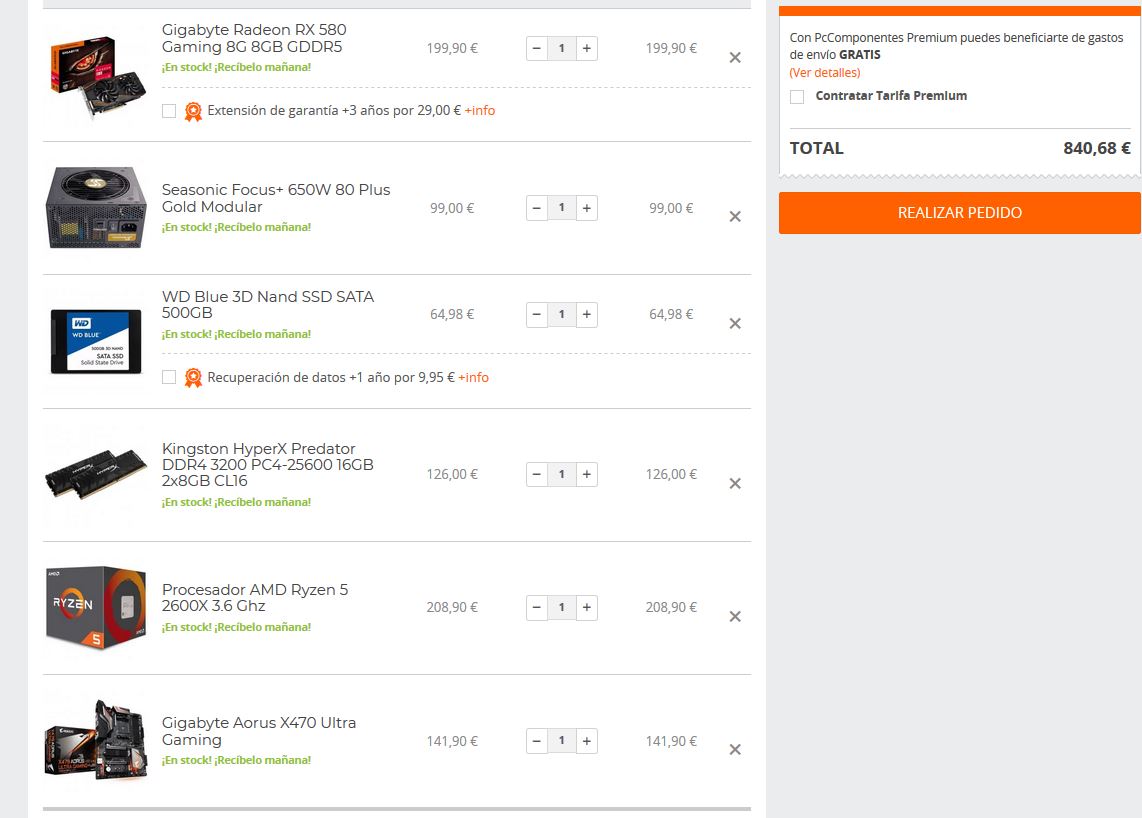Screen dimensions: 1142x818
Task: Click the Radeon RX 580 thumbnail image
Action: (96, 76)
